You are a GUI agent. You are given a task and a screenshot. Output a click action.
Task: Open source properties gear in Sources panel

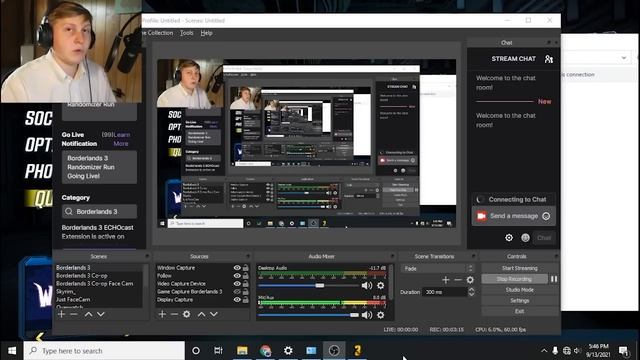click(x=187, y=314)
